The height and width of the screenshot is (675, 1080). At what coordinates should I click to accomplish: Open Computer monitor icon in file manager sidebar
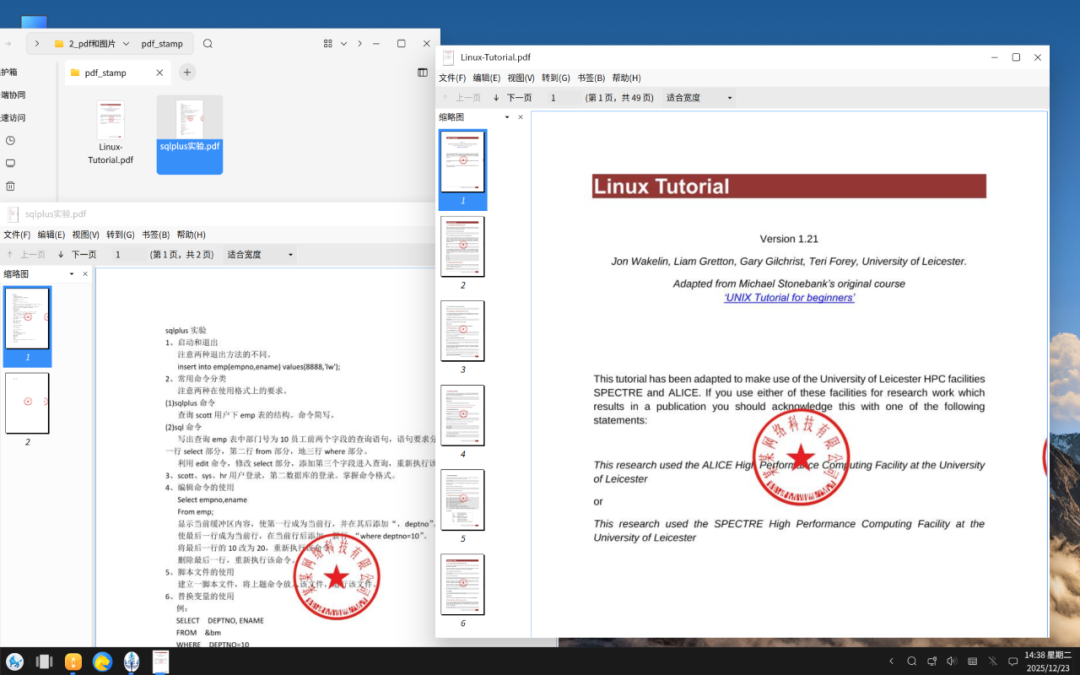point(10,163)
